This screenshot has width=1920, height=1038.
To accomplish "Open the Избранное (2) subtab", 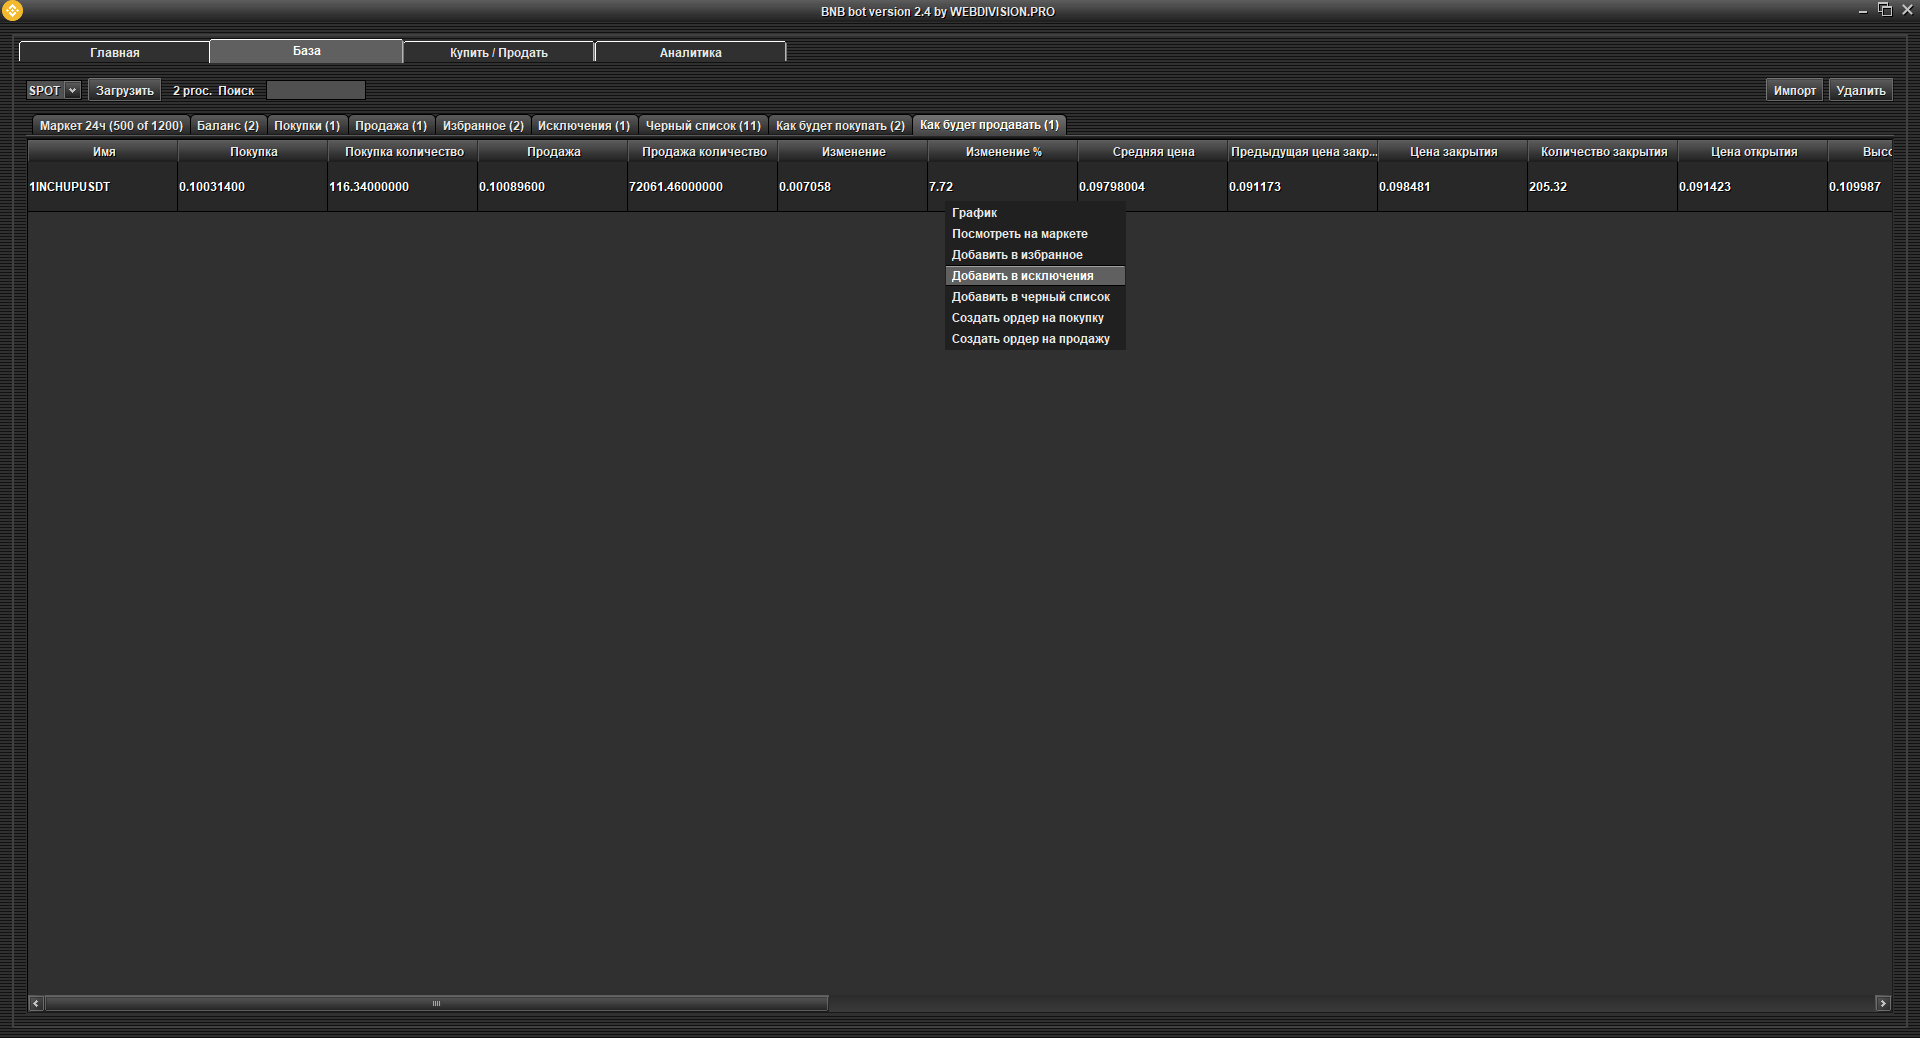I will (483, 125).
